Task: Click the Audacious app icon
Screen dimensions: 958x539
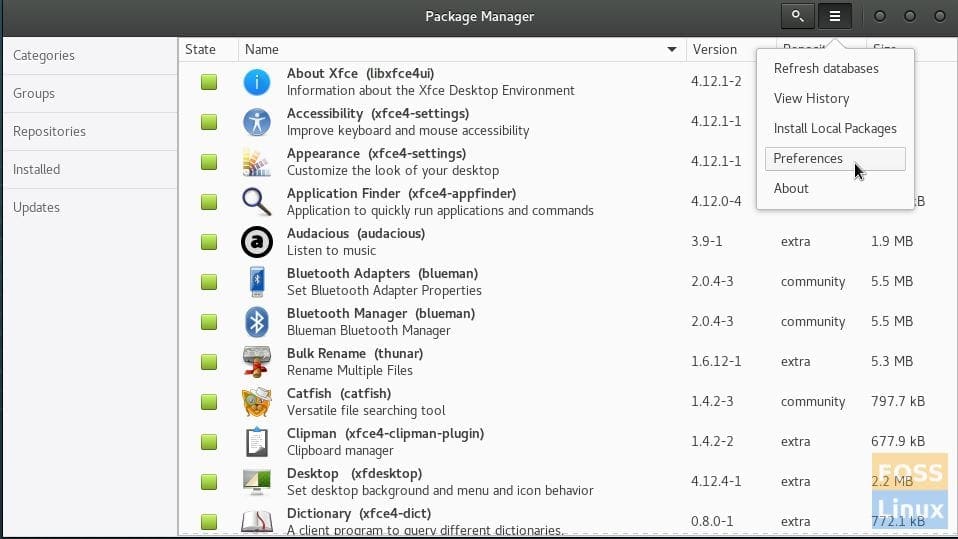Action: (257, 242)
